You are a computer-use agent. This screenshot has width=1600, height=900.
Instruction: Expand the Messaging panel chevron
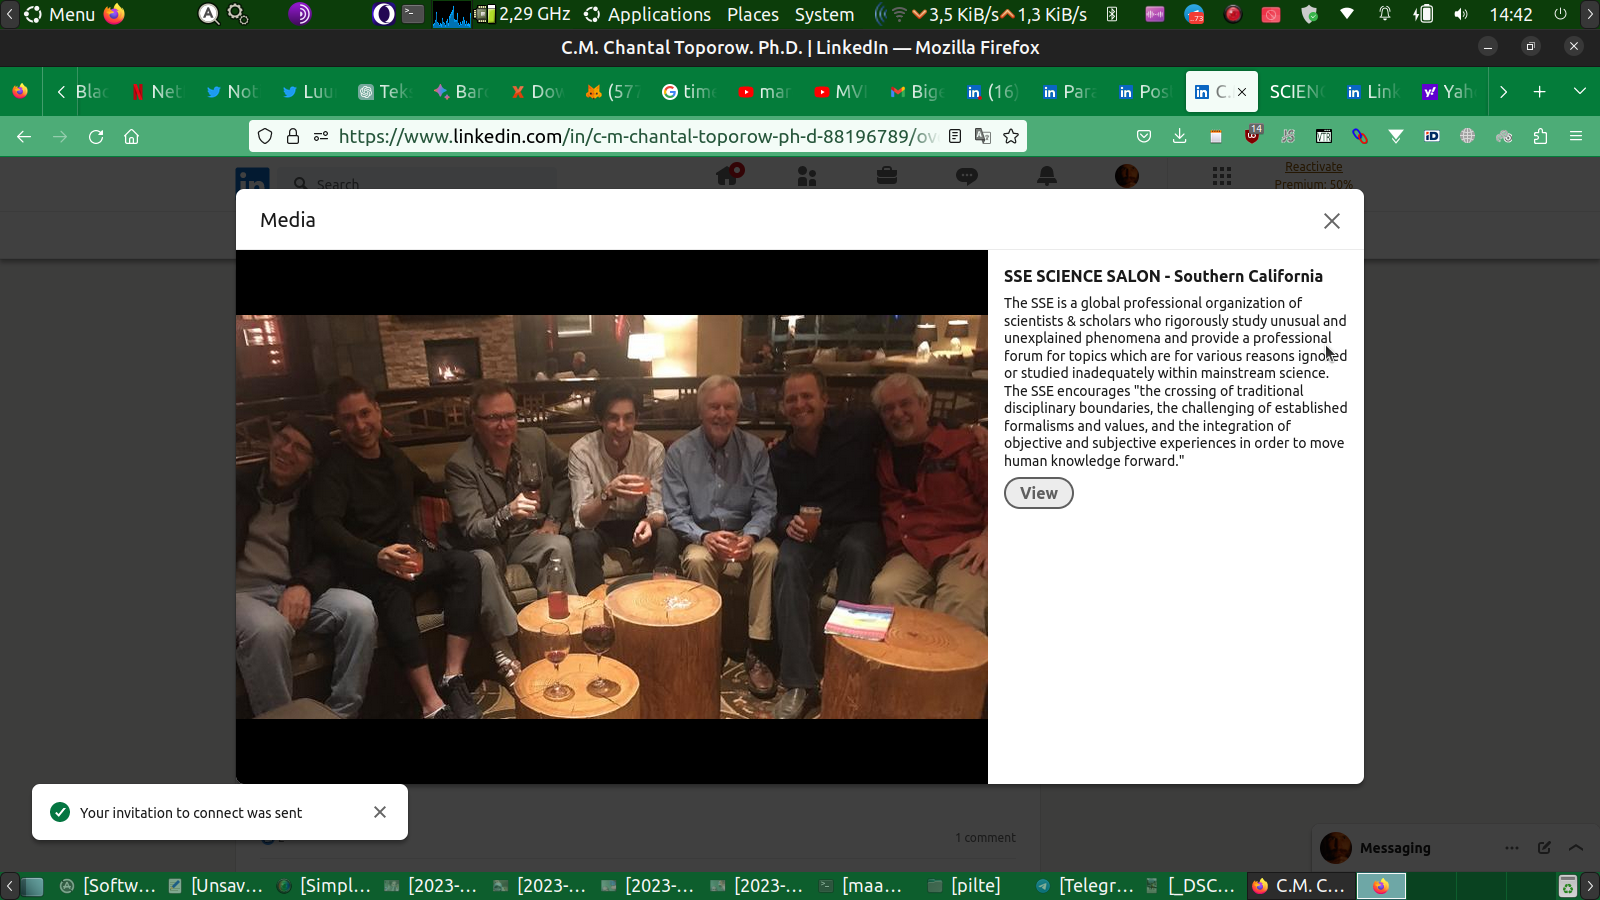1576,848
